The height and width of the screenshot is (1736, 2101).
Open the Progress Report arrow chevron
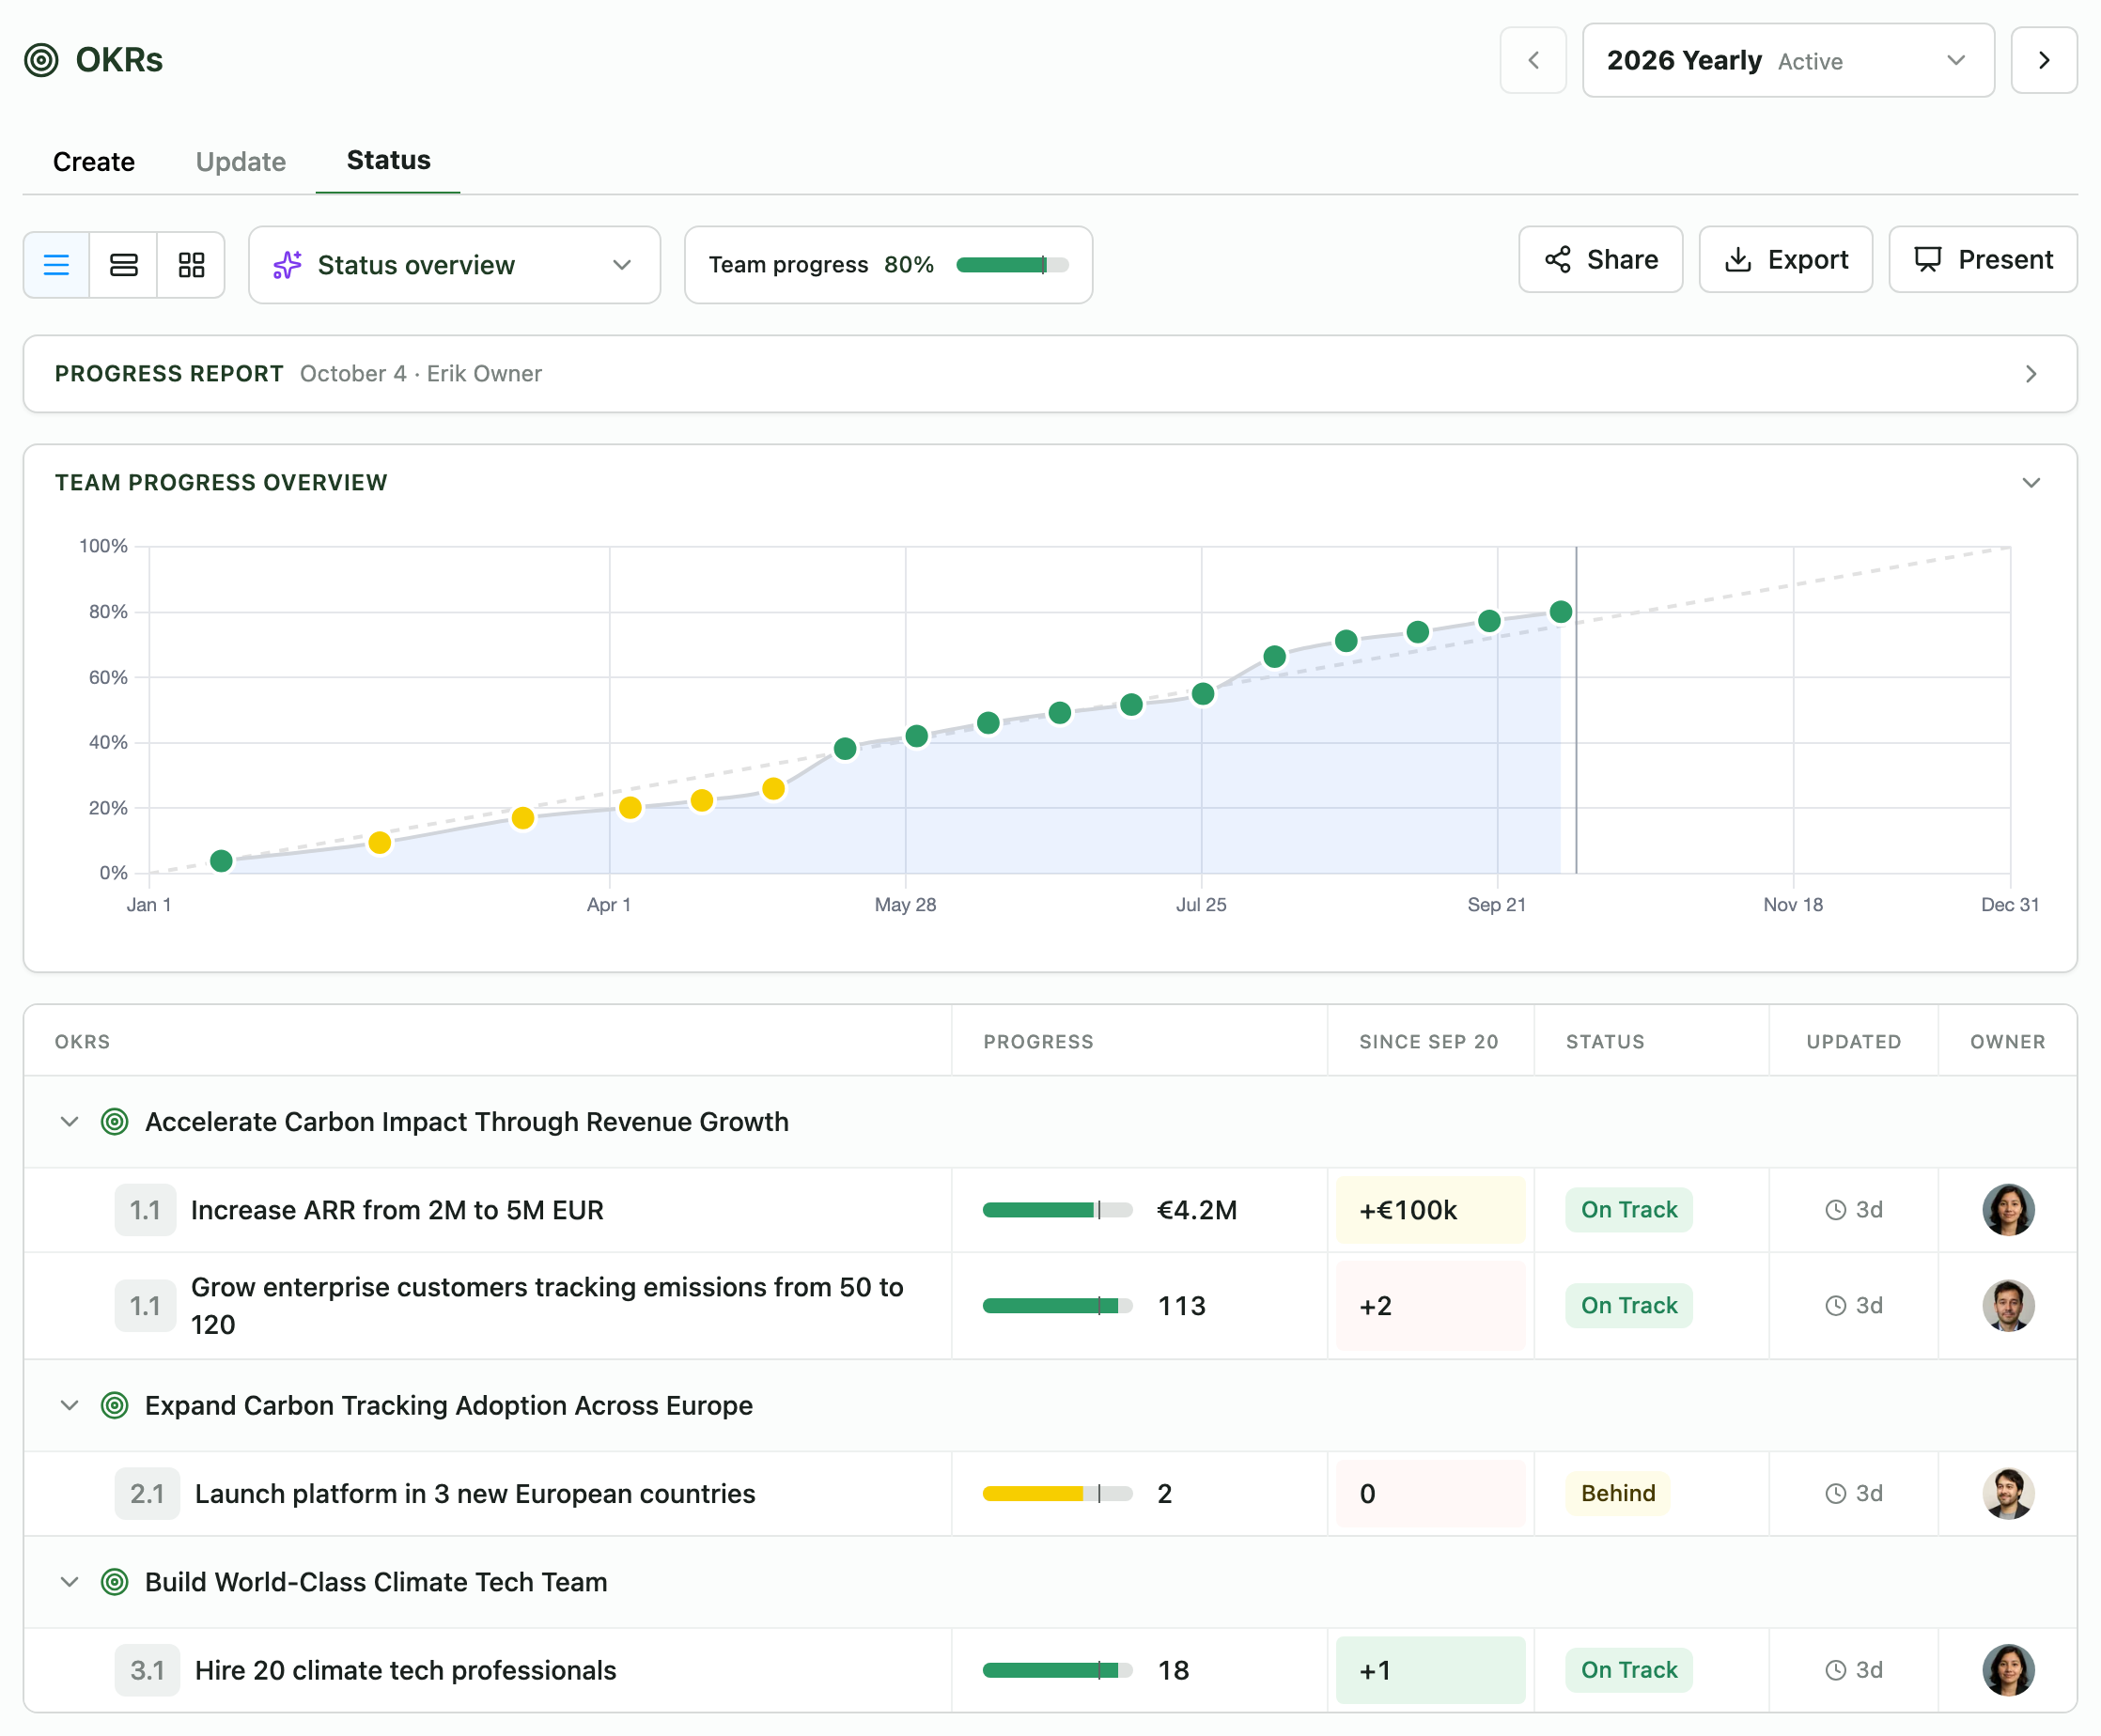point(2030,374)
